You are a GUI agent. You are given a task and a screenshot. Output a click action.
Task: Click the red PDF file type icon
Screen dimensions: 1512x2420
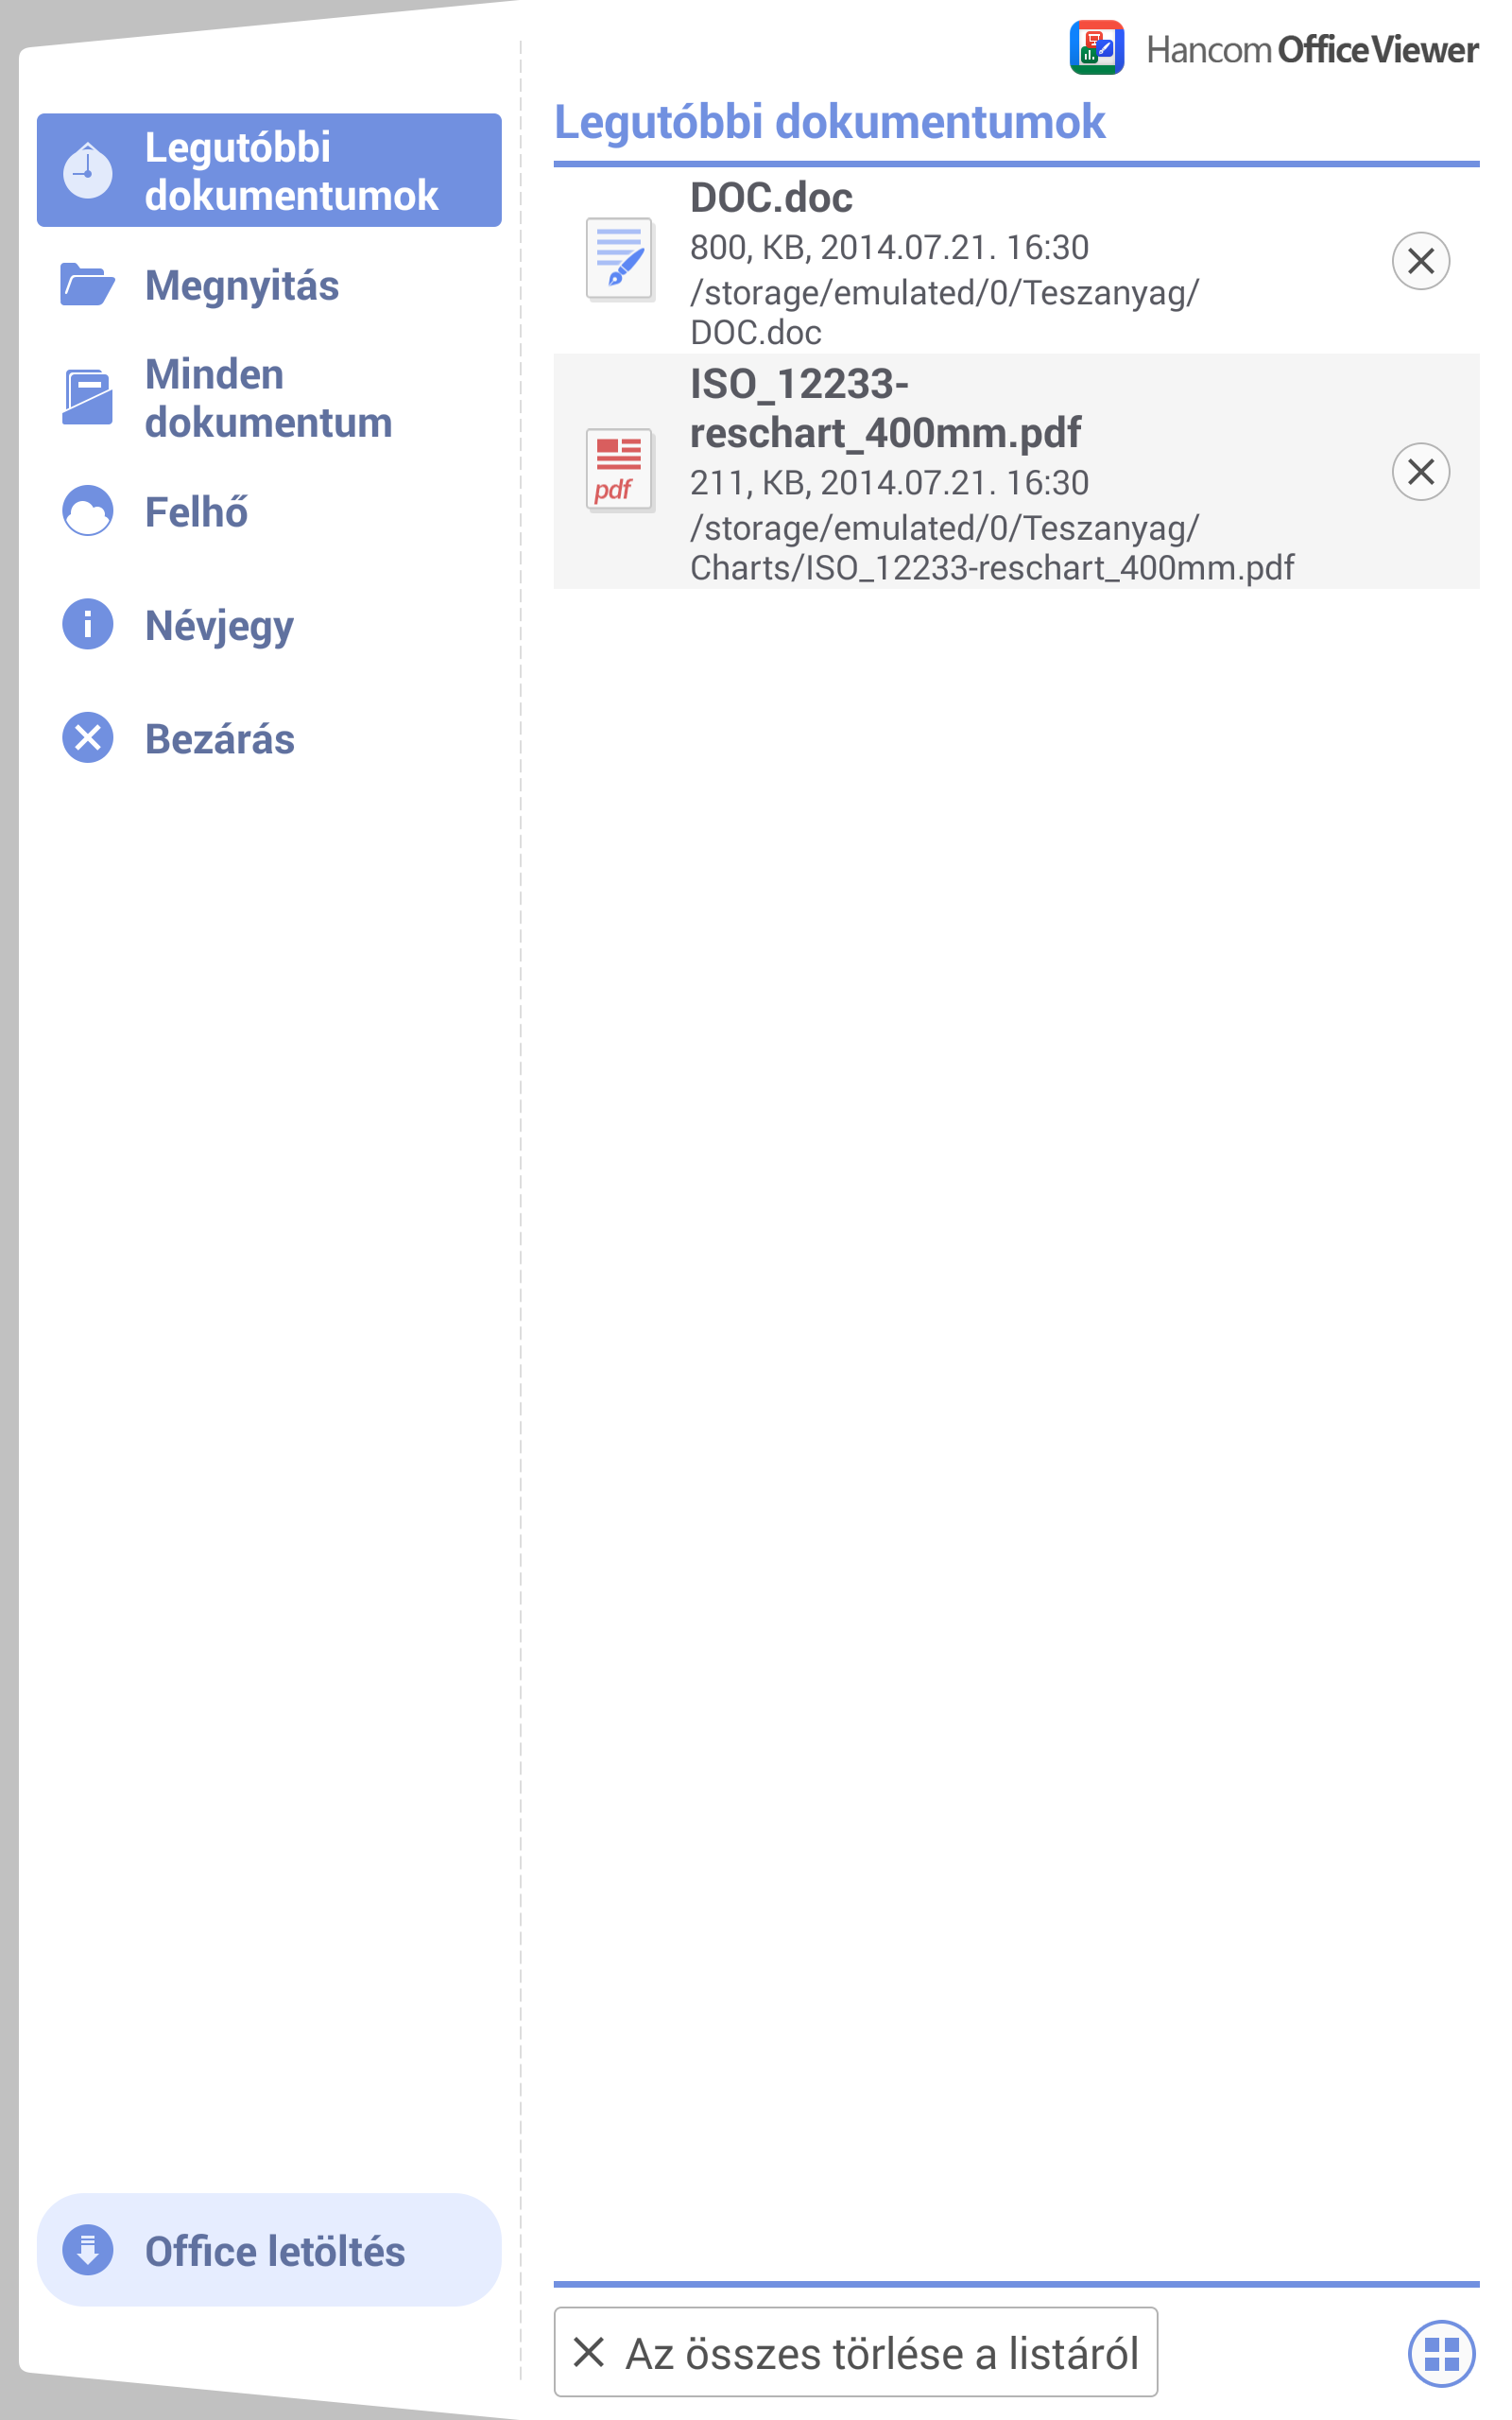(x=620, y=470)
